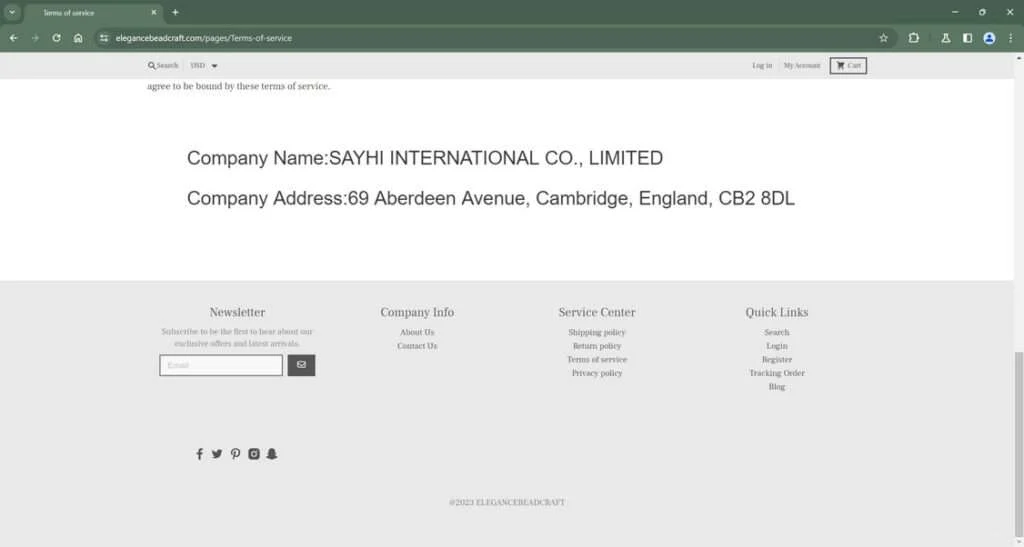
Task: Open the Chrome profile avatar
Action: pyautogui.click(x=989, y=38)
